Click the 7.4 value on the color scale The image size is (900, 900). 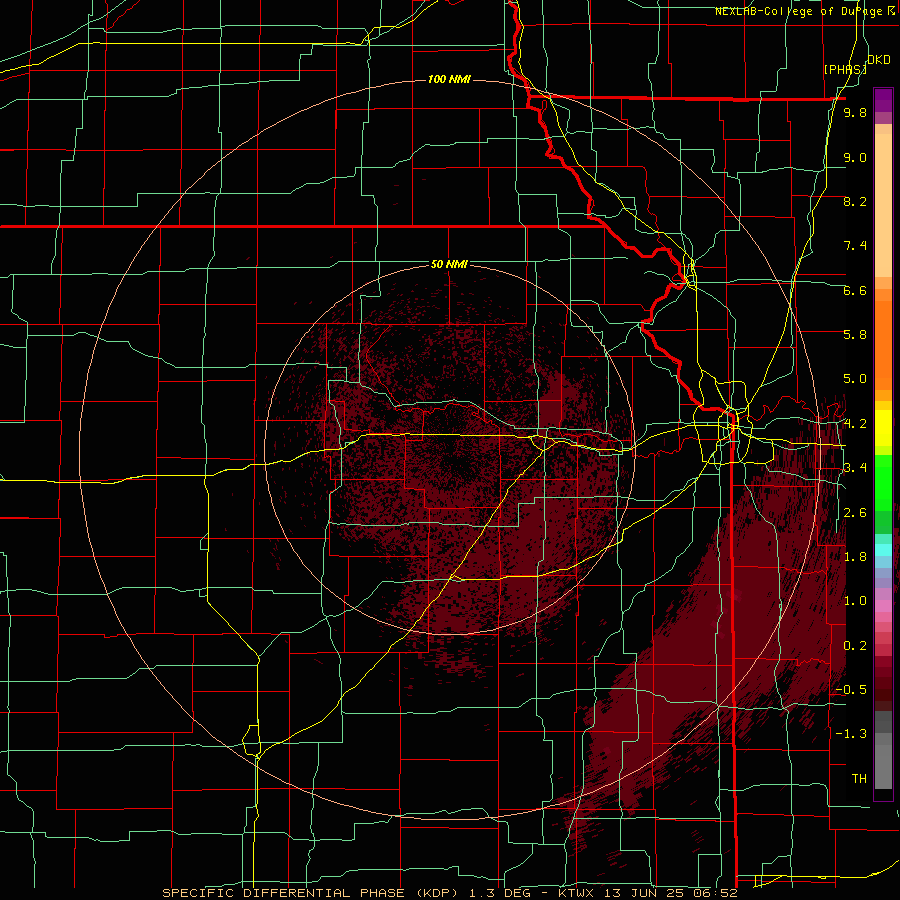pos(855,246)
